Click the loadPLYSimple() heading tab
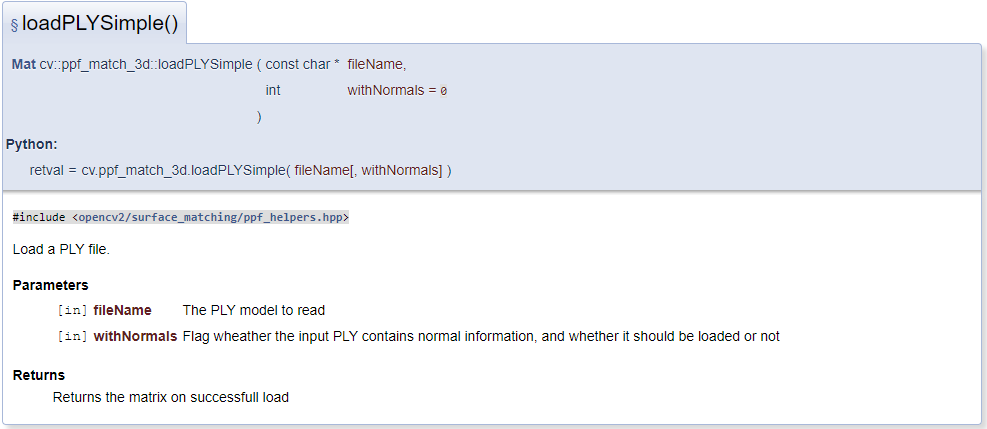987x429 pixels. point(94,23)
